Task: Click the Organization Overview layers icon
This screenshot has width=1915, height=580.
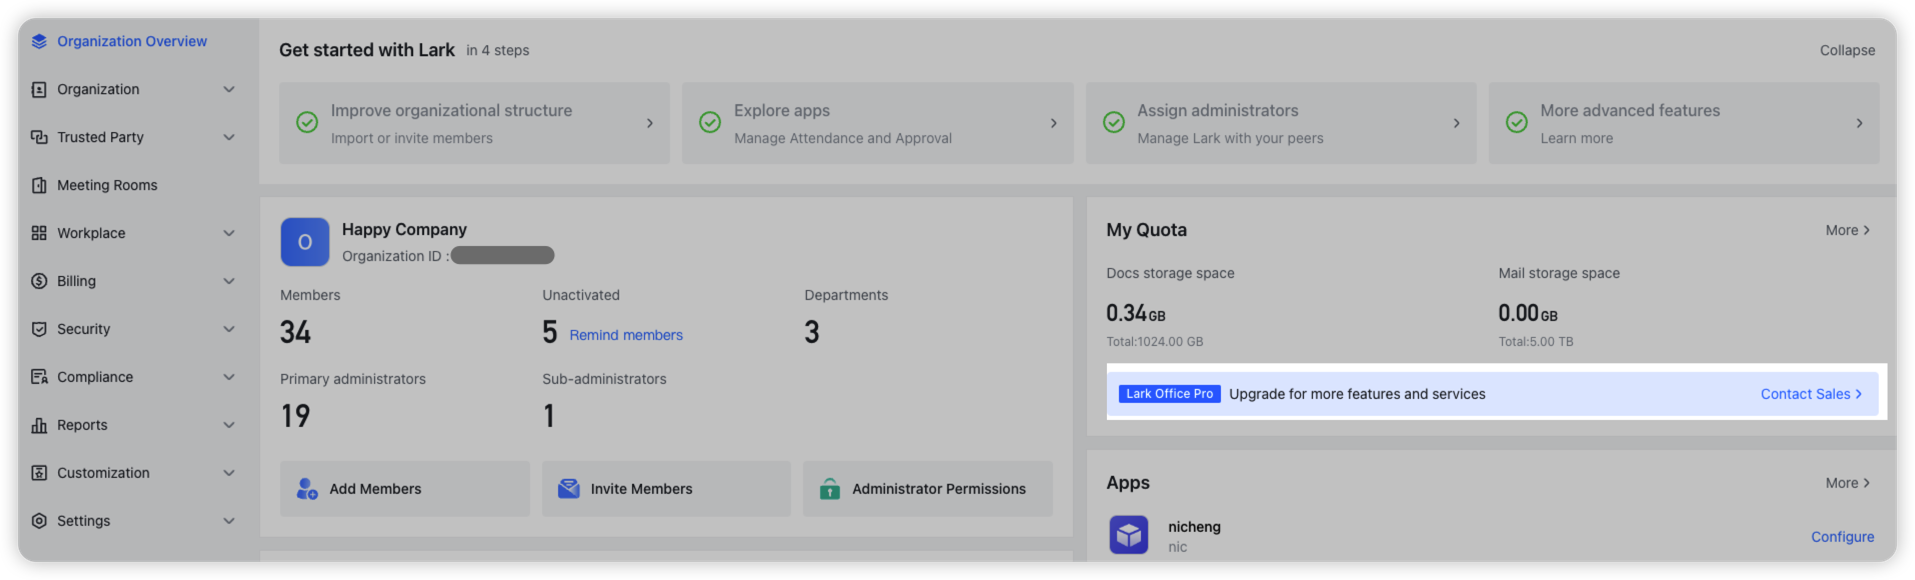Action: pyautogui.click(x=39, y=41)
